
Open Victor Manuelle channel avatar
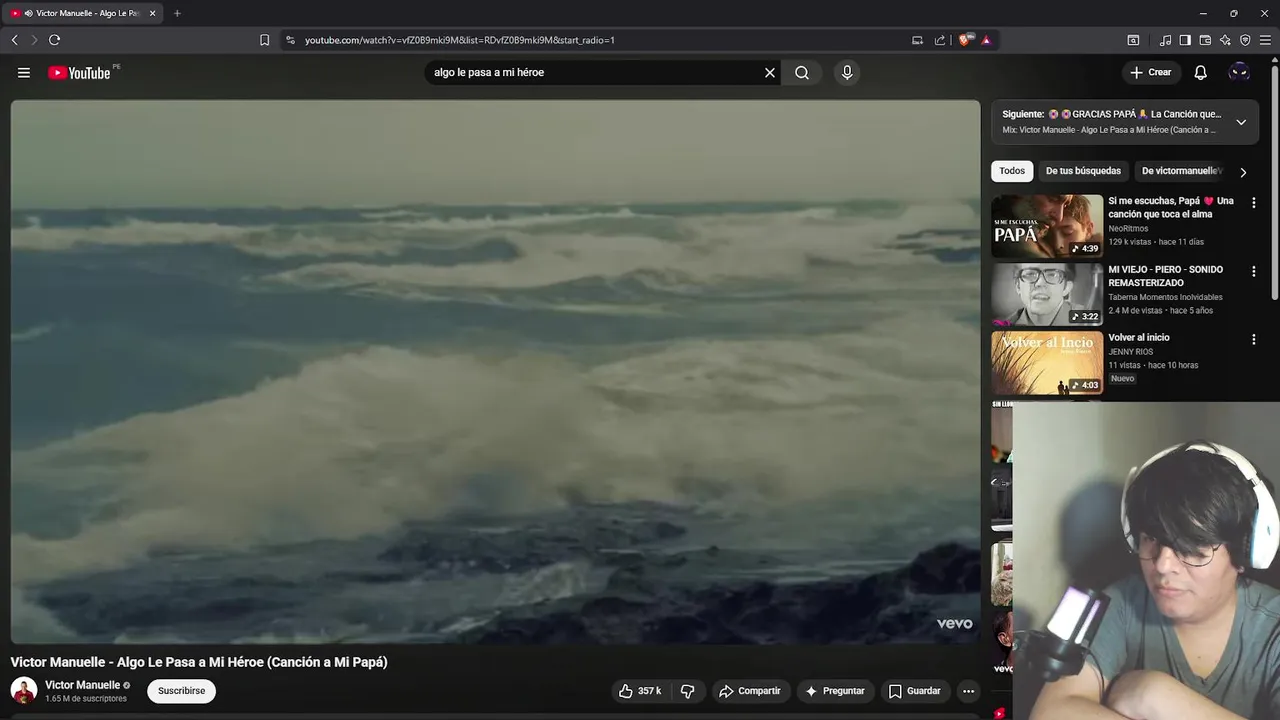click(x=24, y=690)
